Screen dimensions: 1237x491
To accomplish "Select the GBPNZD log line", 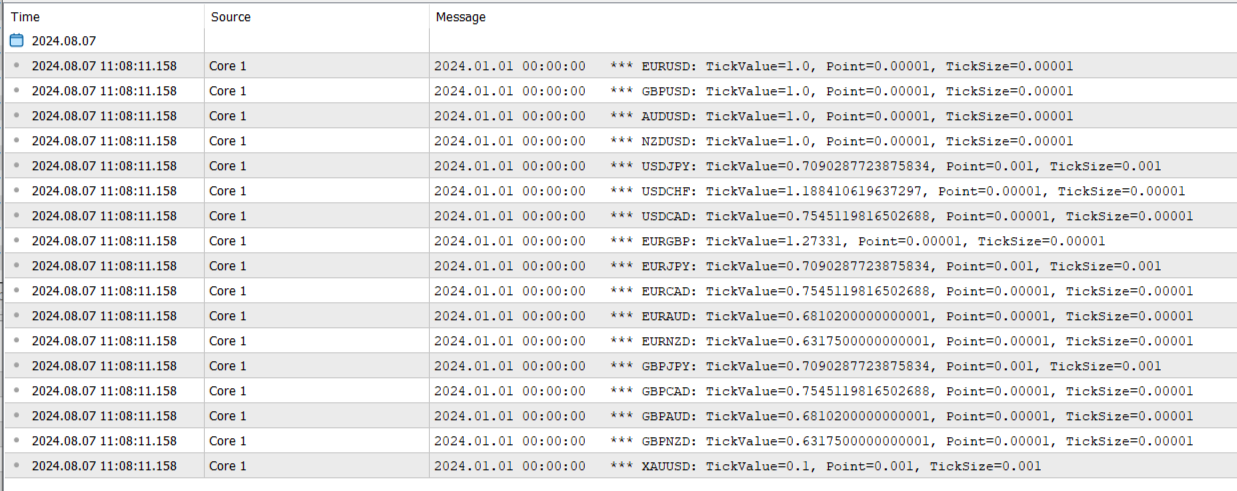I will (620, 441).
